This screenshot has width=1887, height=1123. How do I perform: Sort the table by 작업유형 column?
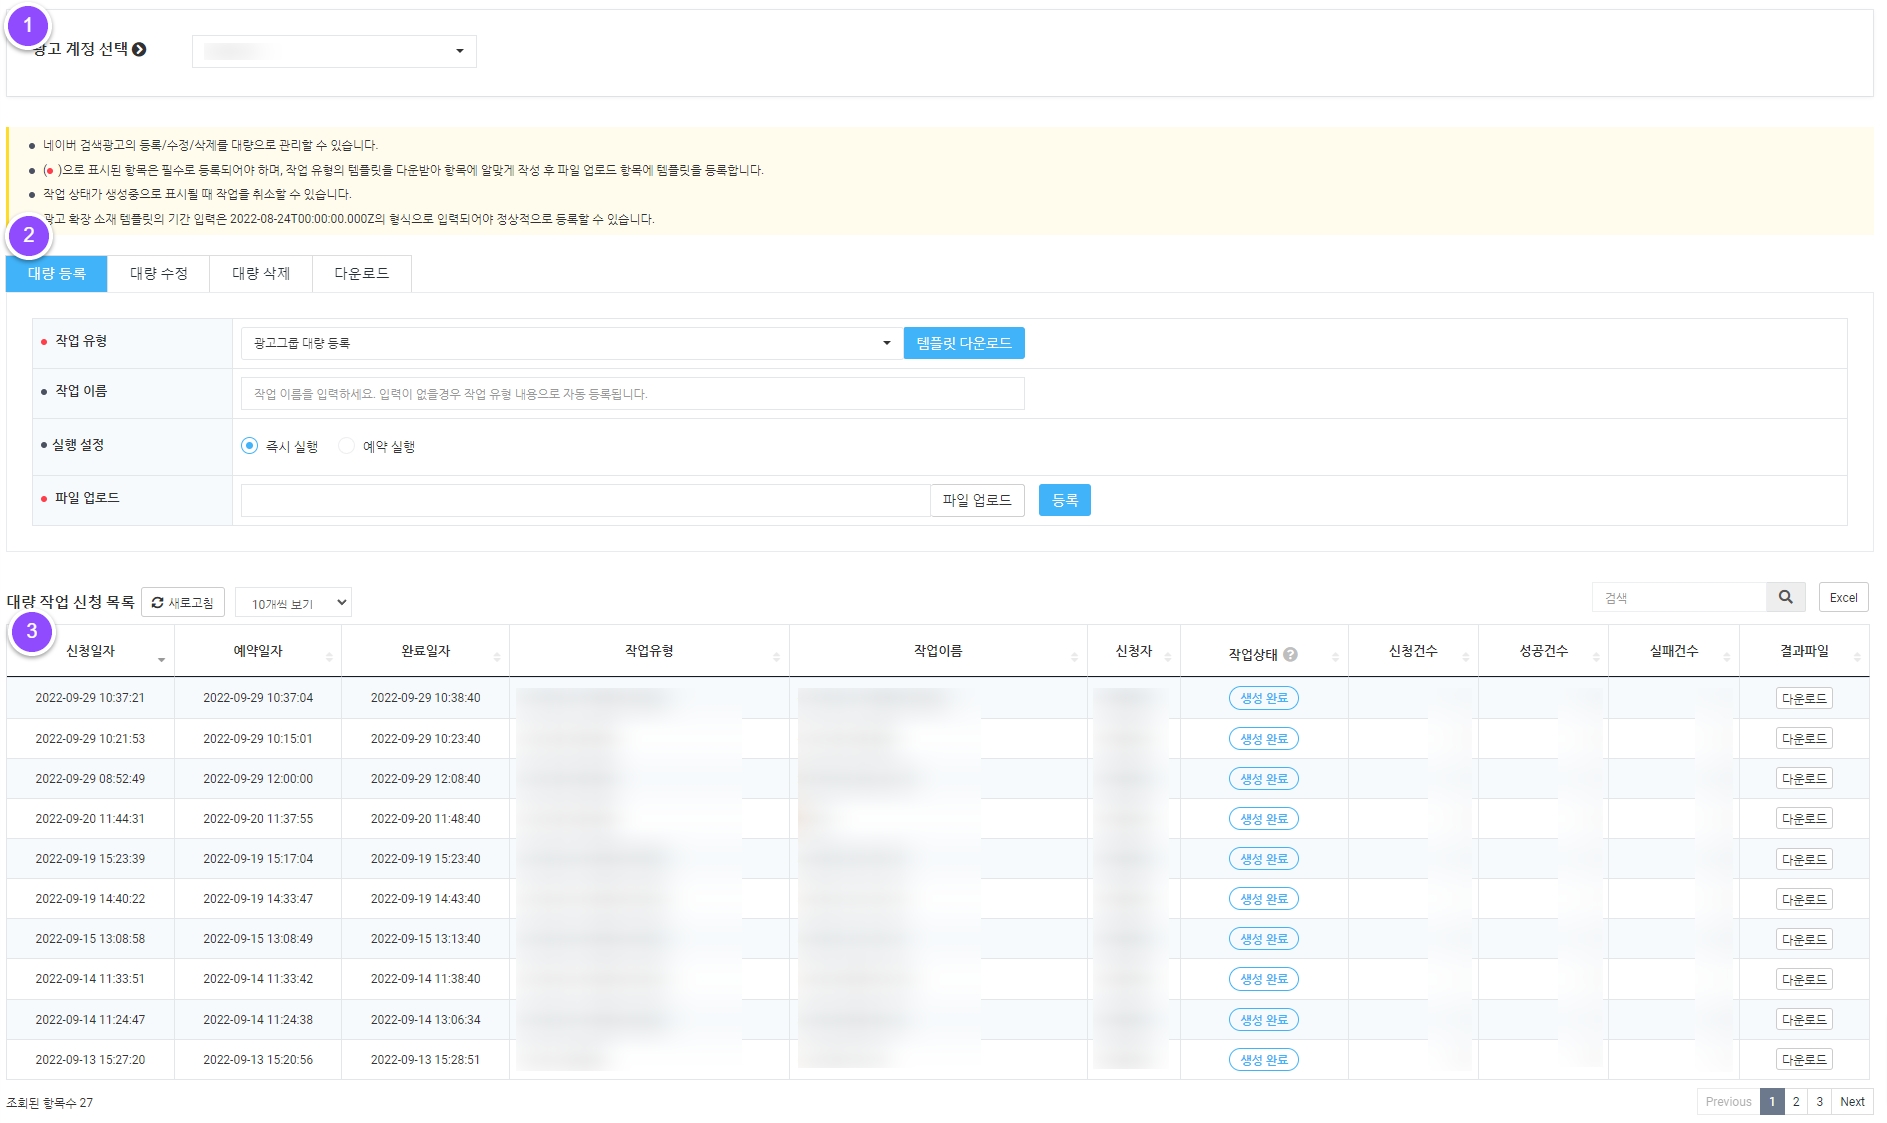648,651
